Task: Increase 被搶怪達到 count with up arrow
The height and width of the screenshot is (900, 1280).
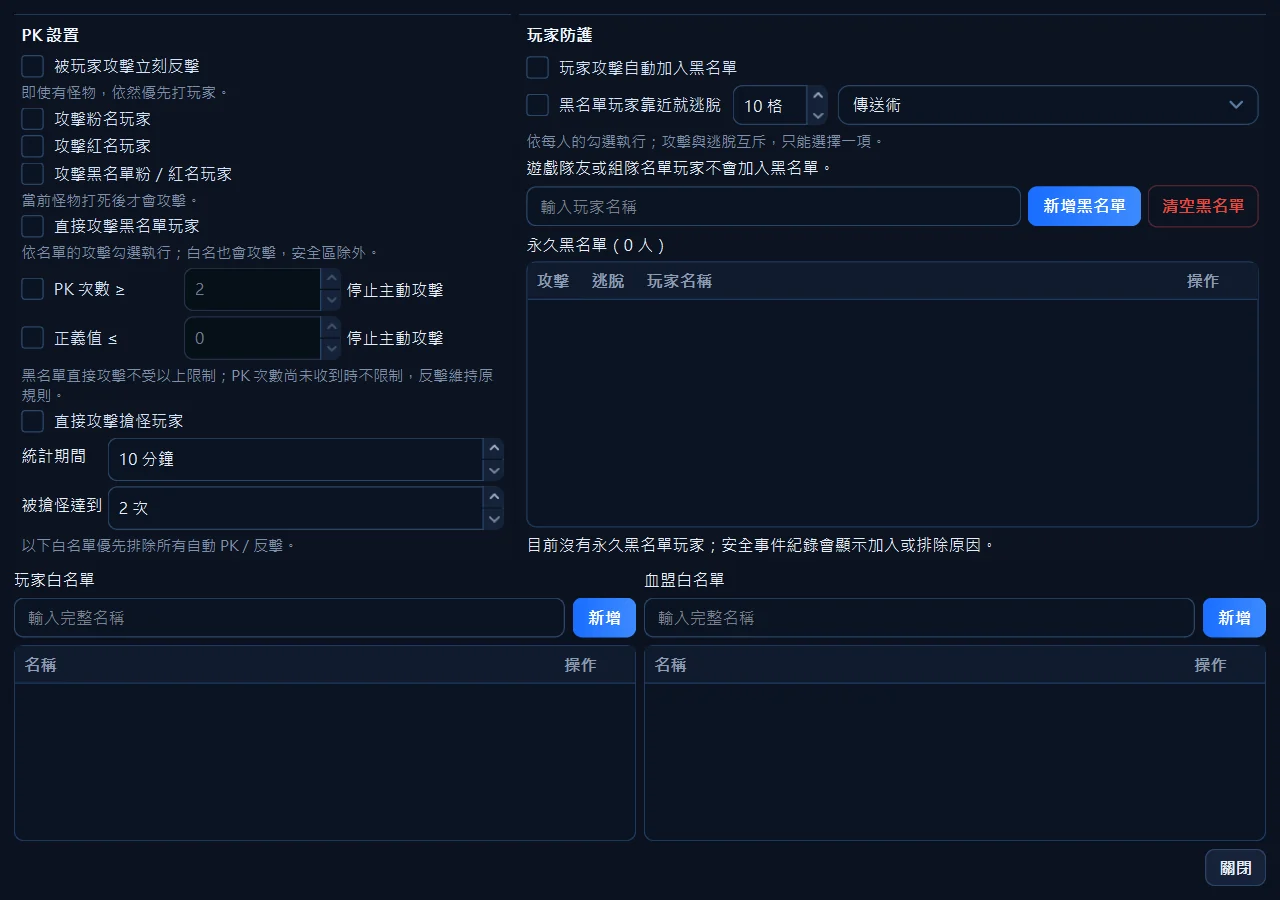Action: click(x=493, y=497)
